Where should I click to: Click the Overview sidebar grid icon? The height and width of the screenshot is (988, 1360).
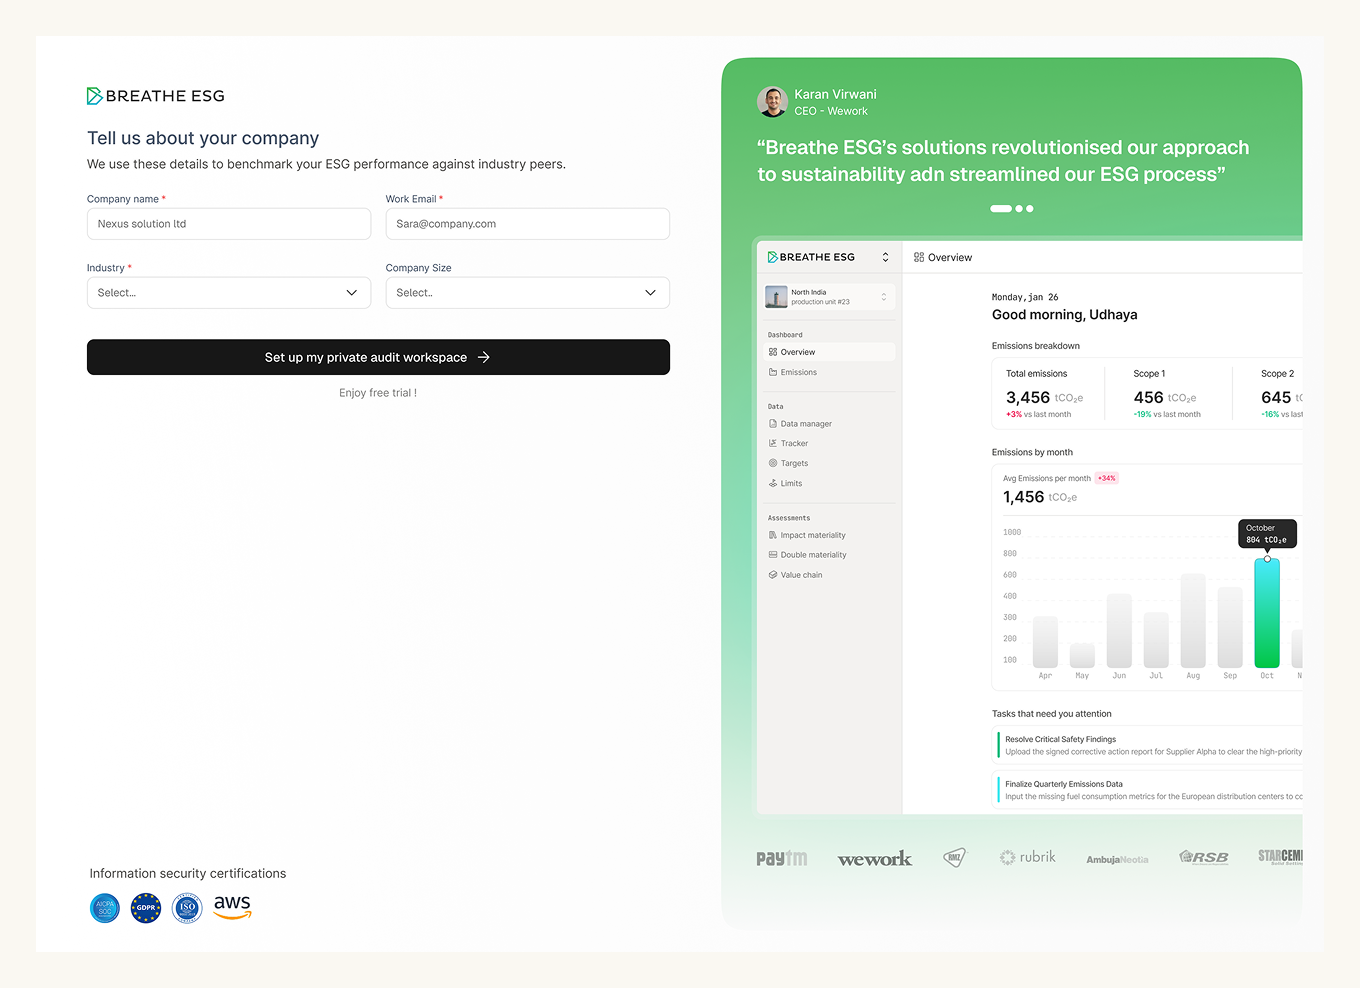pyautogui.click(x=773, y=352)
